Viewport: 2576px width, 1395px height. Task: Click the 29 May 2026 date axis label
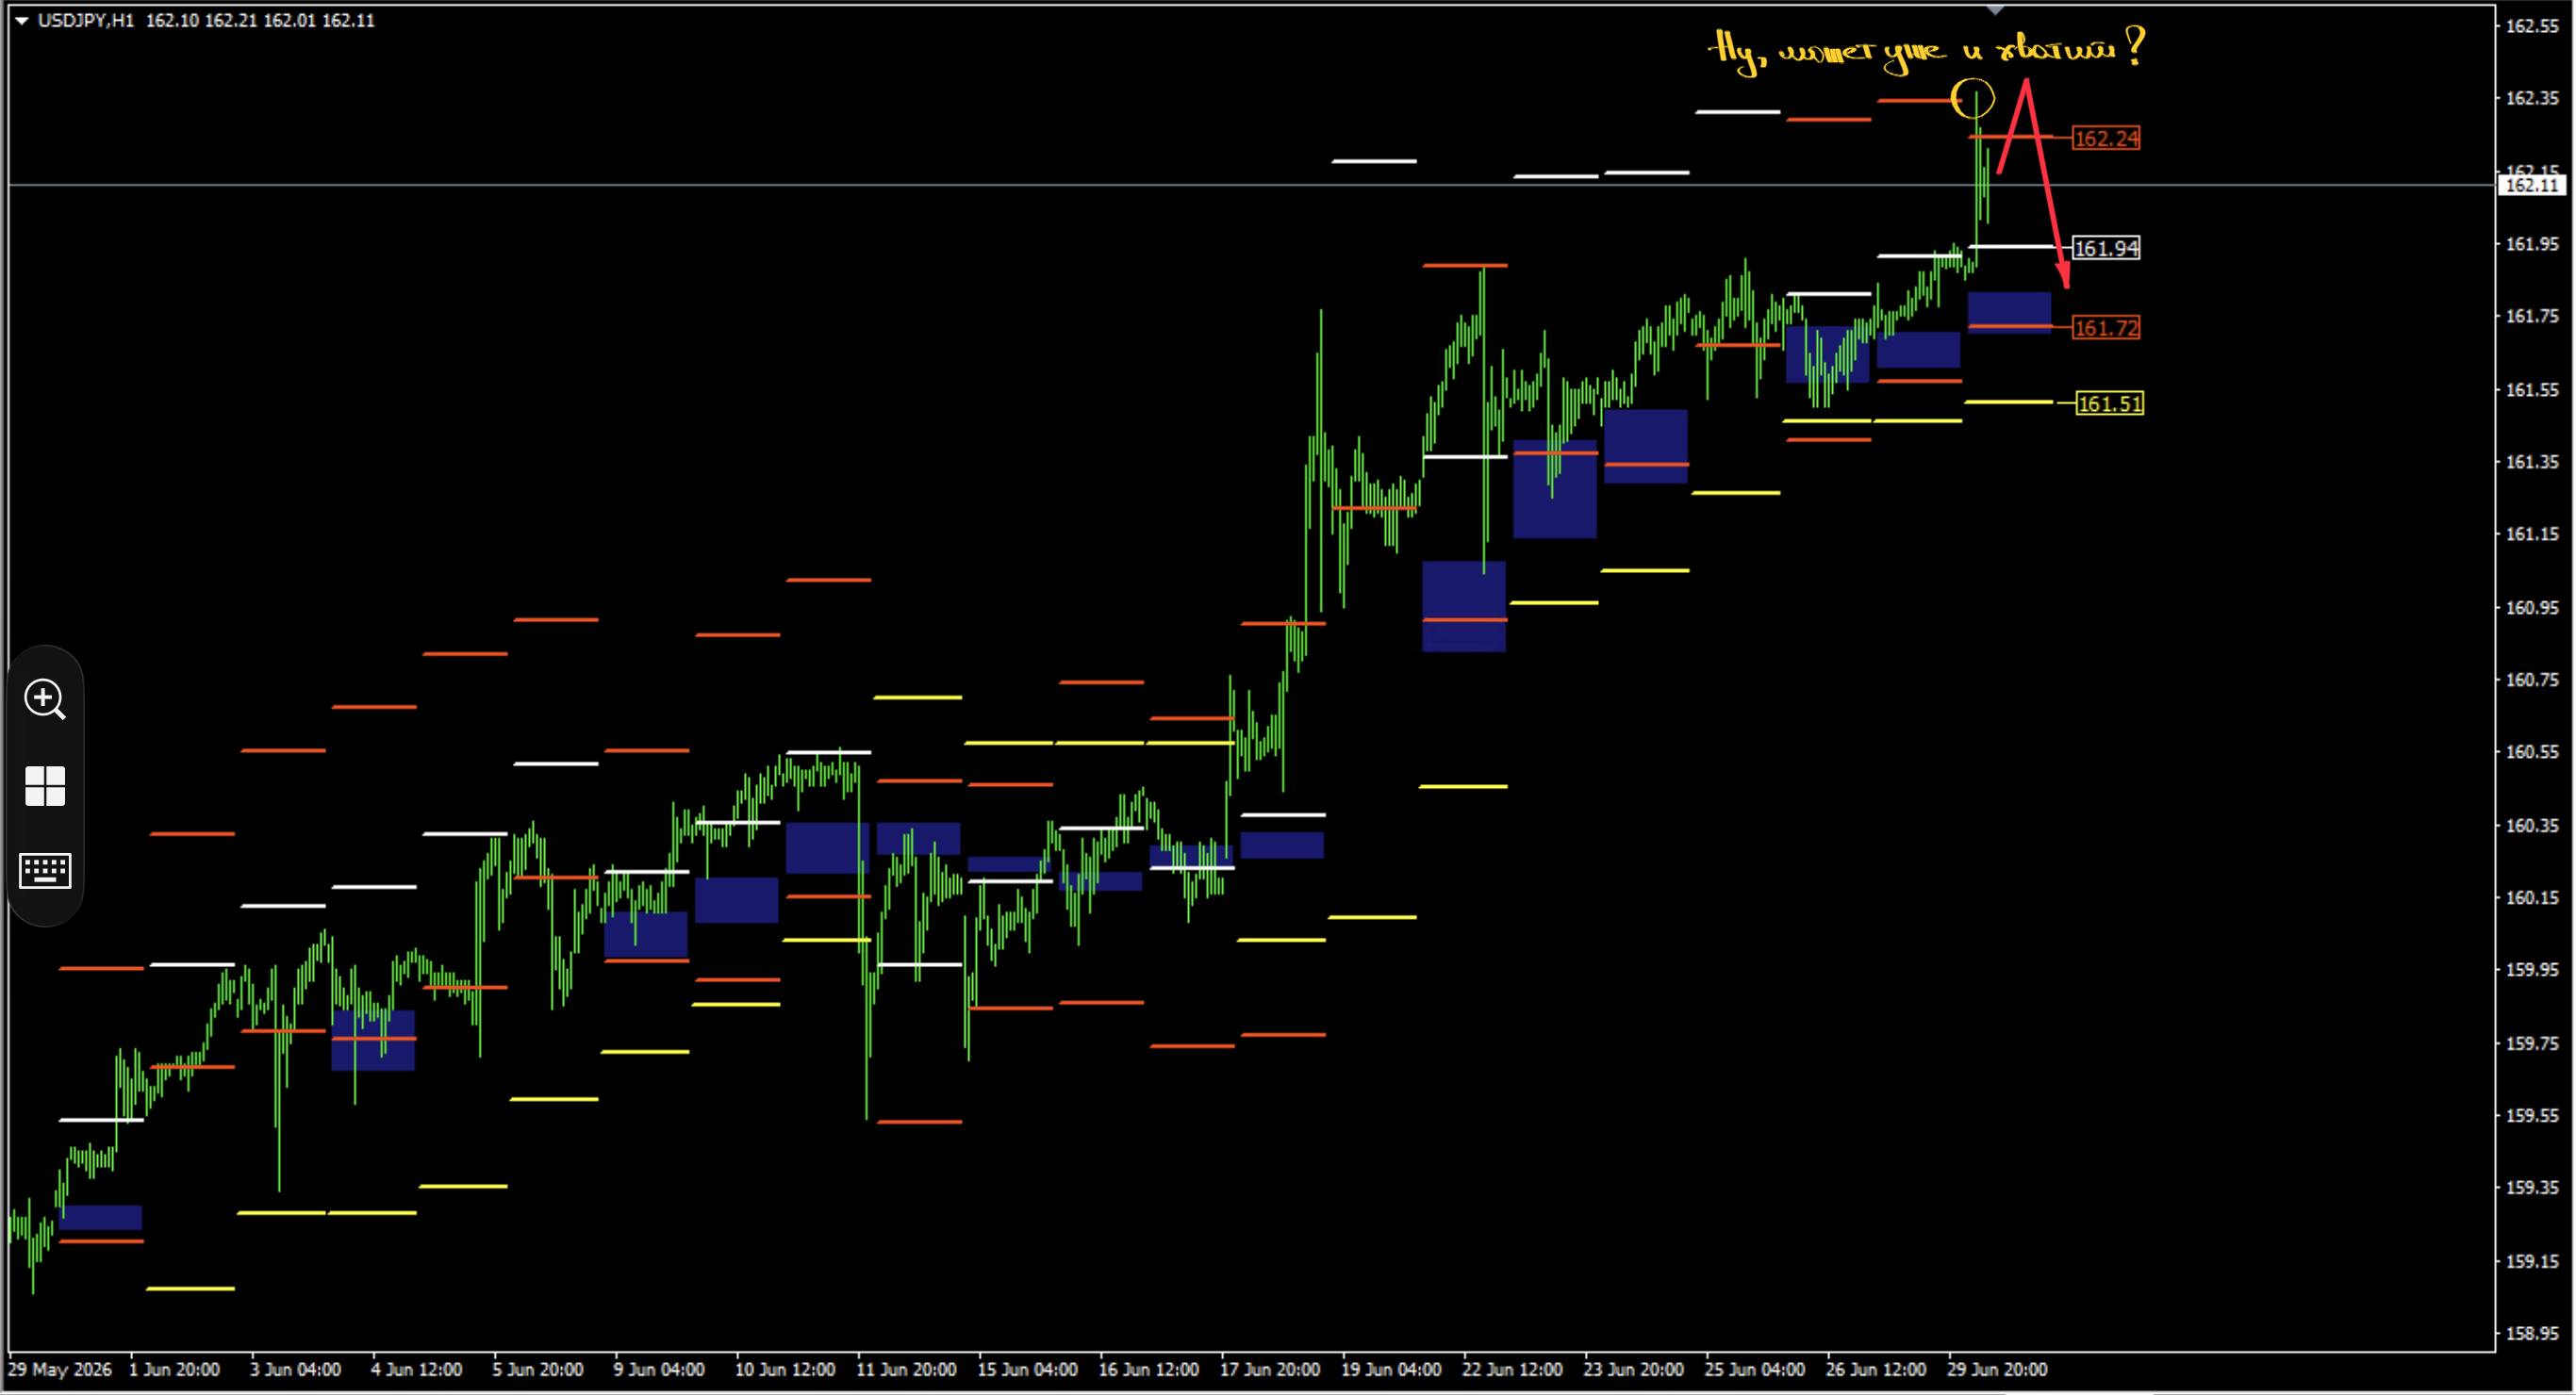pyautogui.click(x=60, y=1369)
